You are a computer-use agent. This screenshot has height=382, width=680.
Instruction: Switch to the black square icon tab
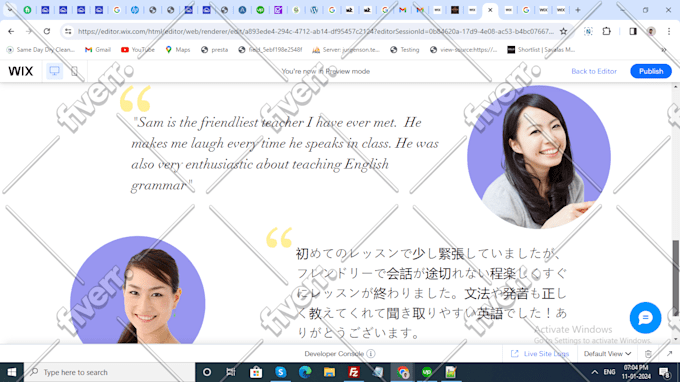[455, 10]
